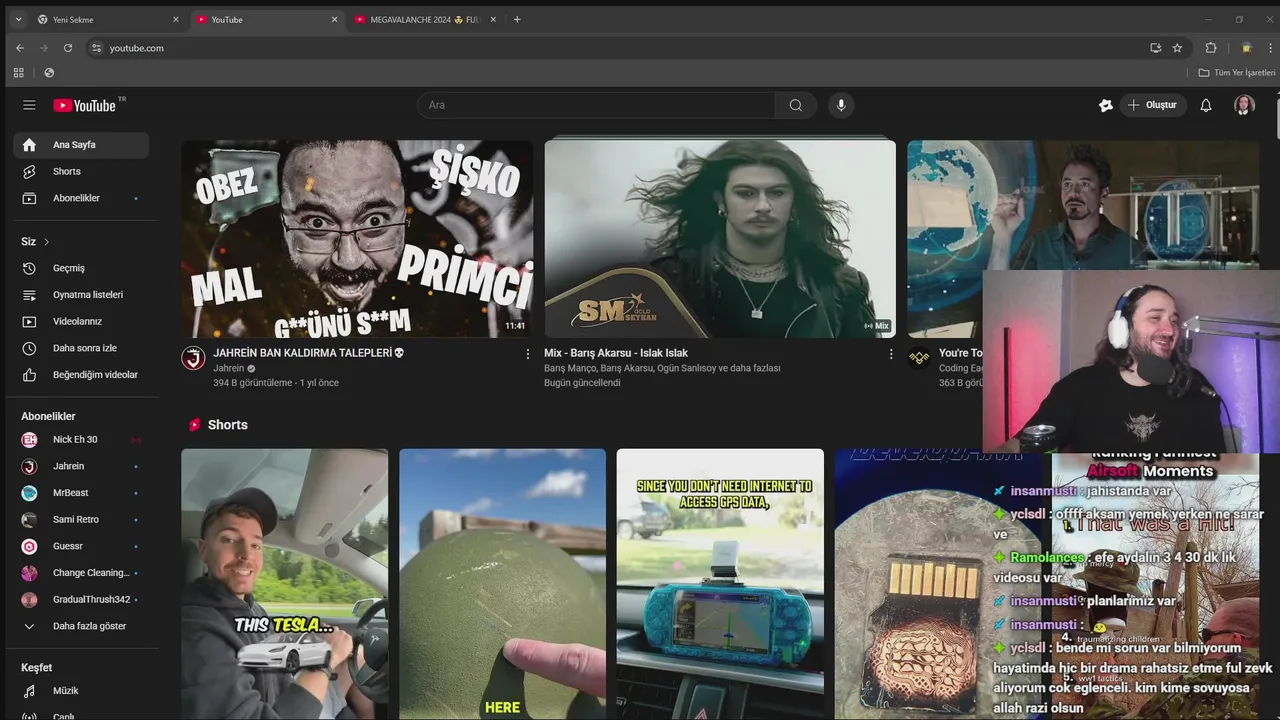
Task: Play the OBEZ ŞİŞKO MAL PRİMCİ thumbnail
Action: [x=357, y=238]
